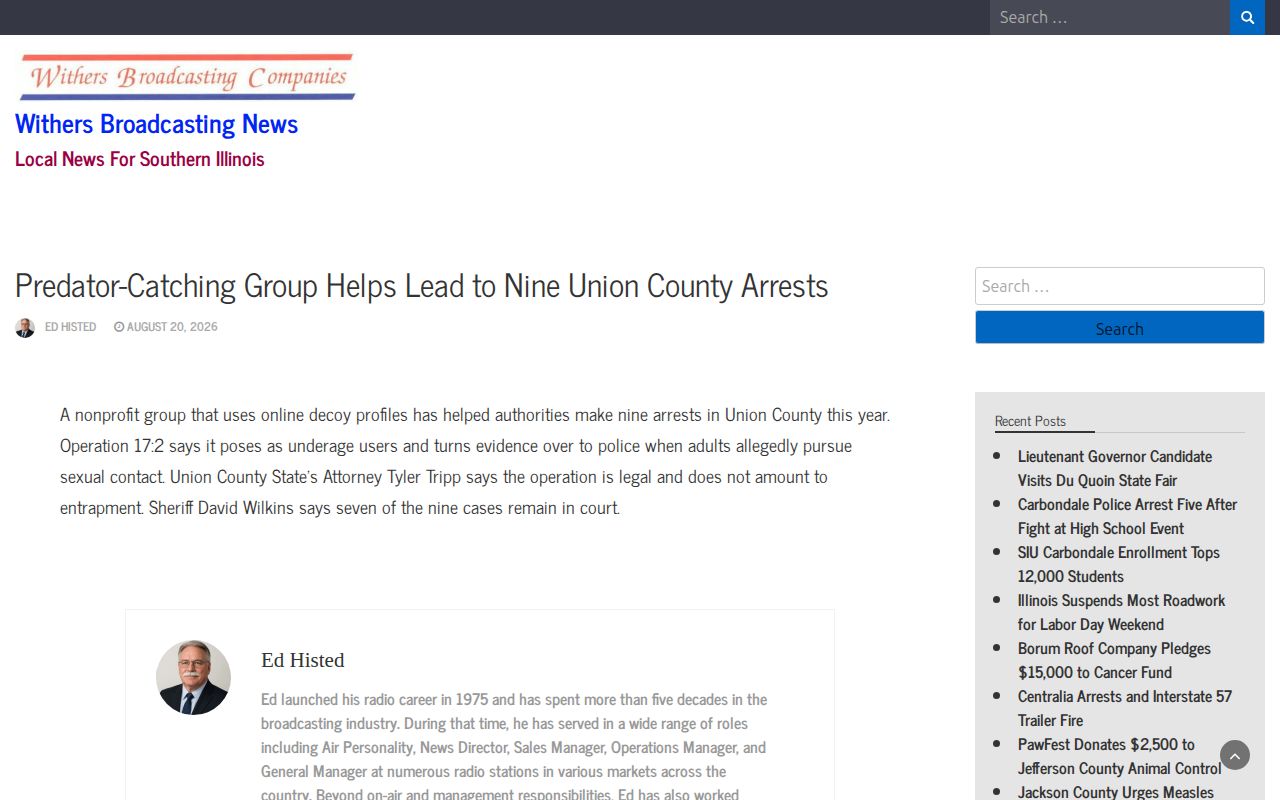Open Jackson County Urges Measles post
This screenshot has width=1280, height=800.
[x=1116, y=792]
